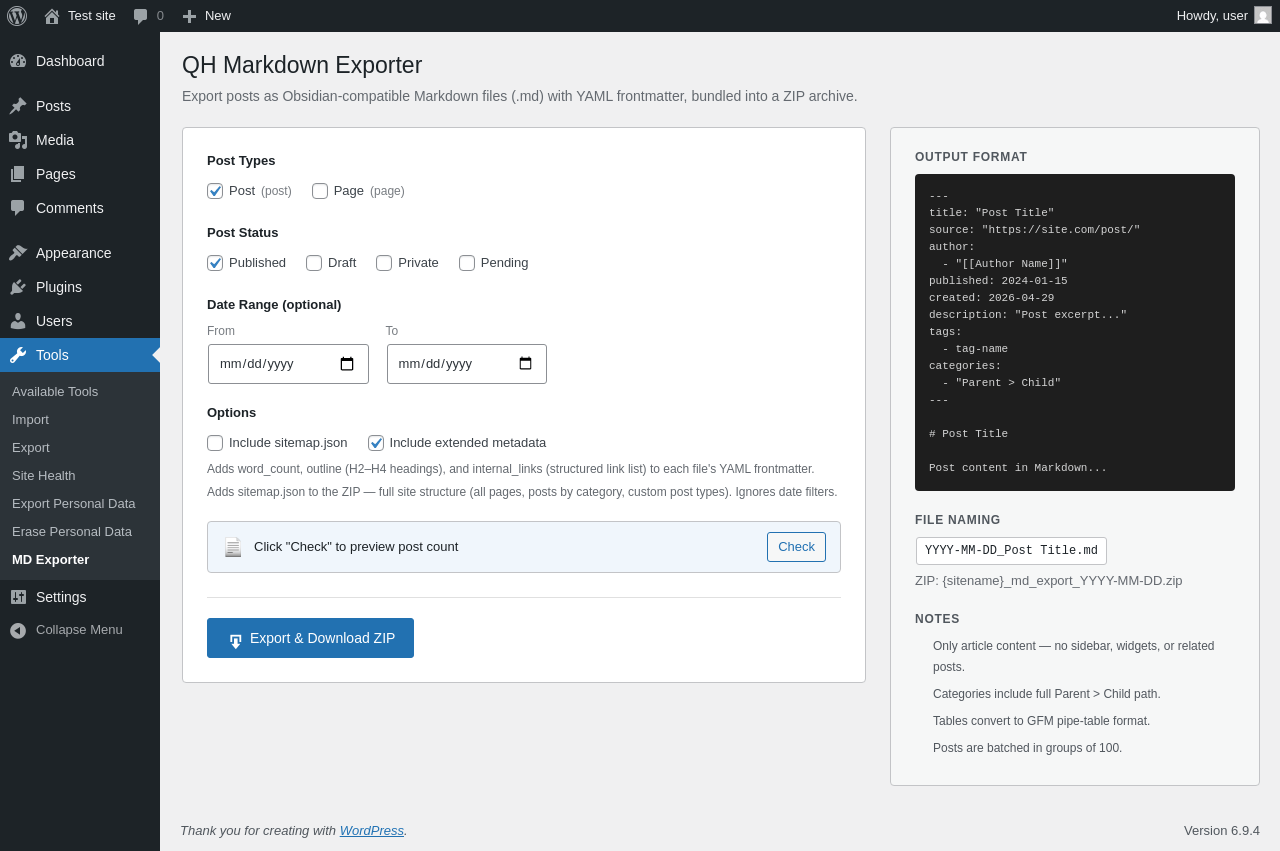
Task: Toggle Include sitemap.json option
Action: coord(215,443)
